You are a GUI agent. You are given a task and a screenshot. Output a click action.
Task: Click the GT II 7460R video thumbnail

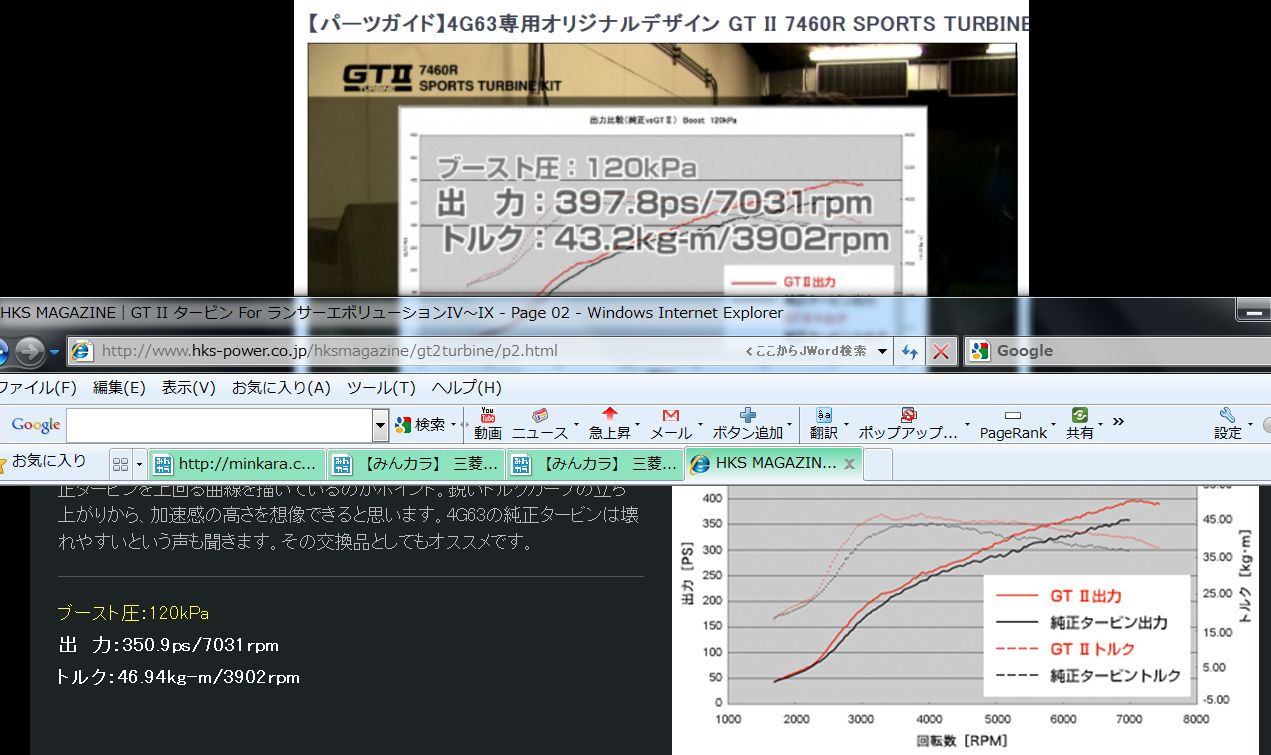[662, 169]
